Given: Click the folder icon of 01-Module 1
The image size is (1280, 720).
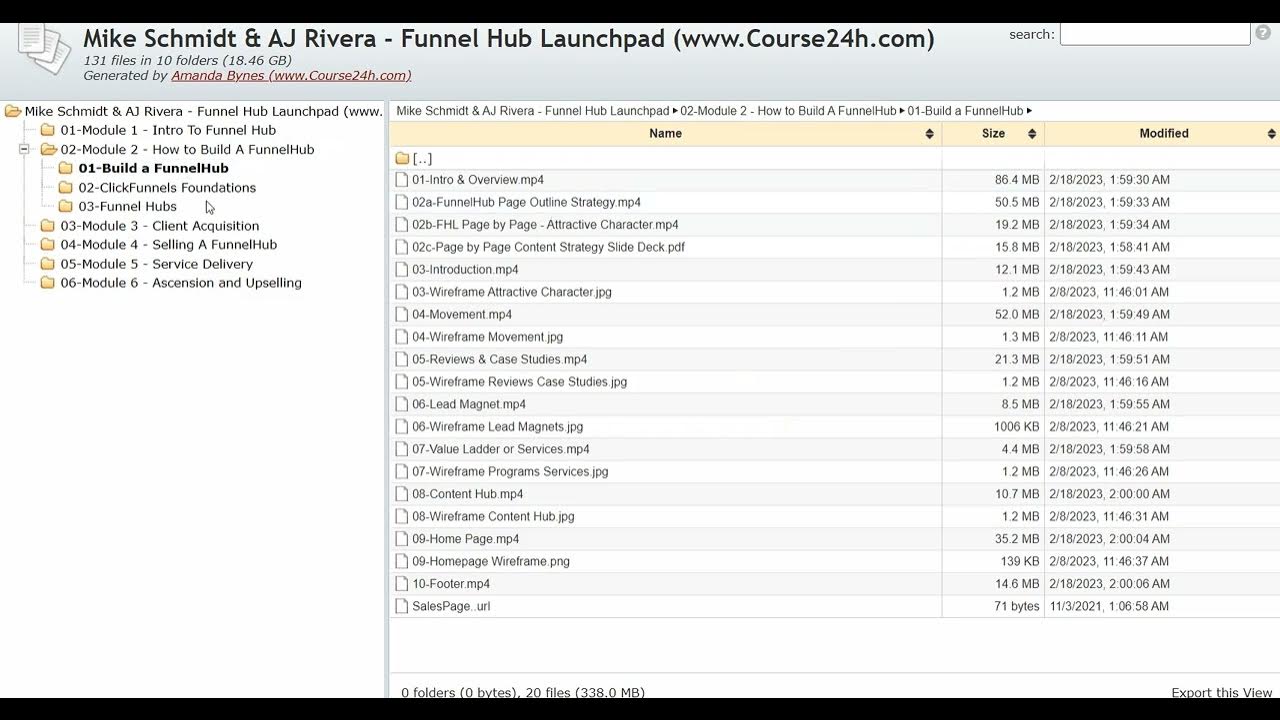Looking at the screenshot, I should (x=47, y=130).
